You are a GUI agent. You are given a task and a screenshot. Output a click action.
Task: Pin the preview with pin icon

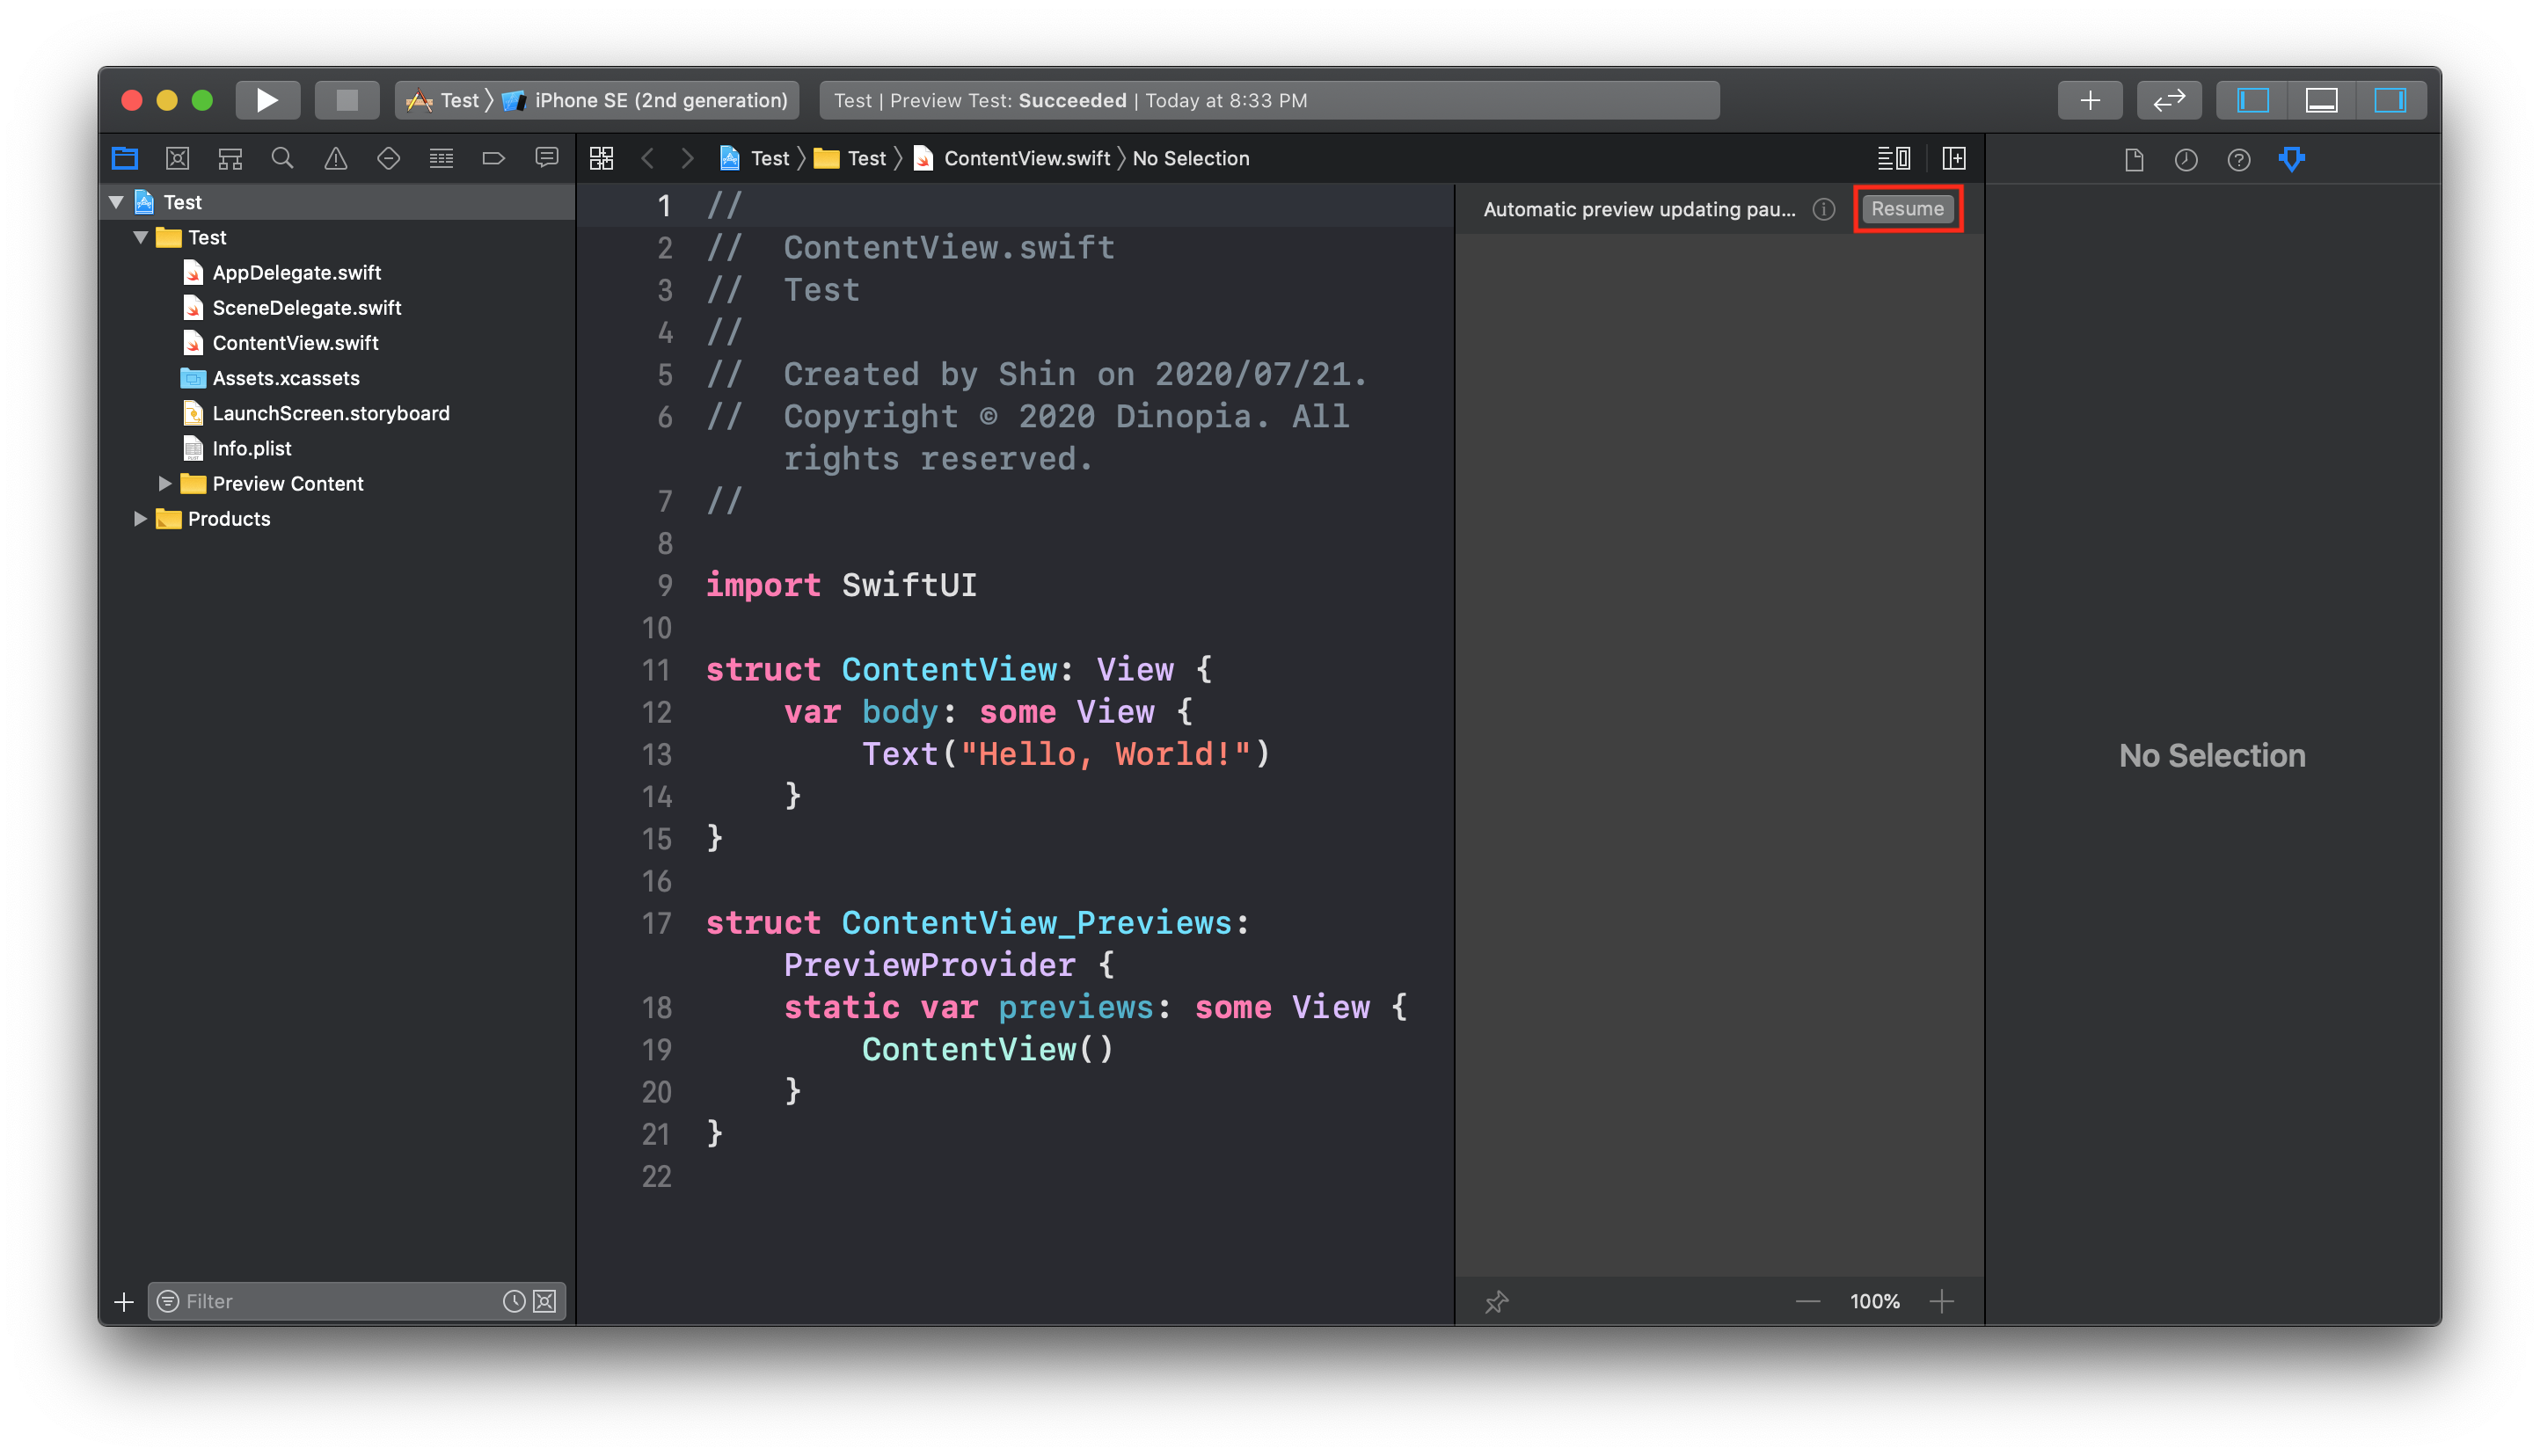pyautogui.click(x=1496, y=1301)
